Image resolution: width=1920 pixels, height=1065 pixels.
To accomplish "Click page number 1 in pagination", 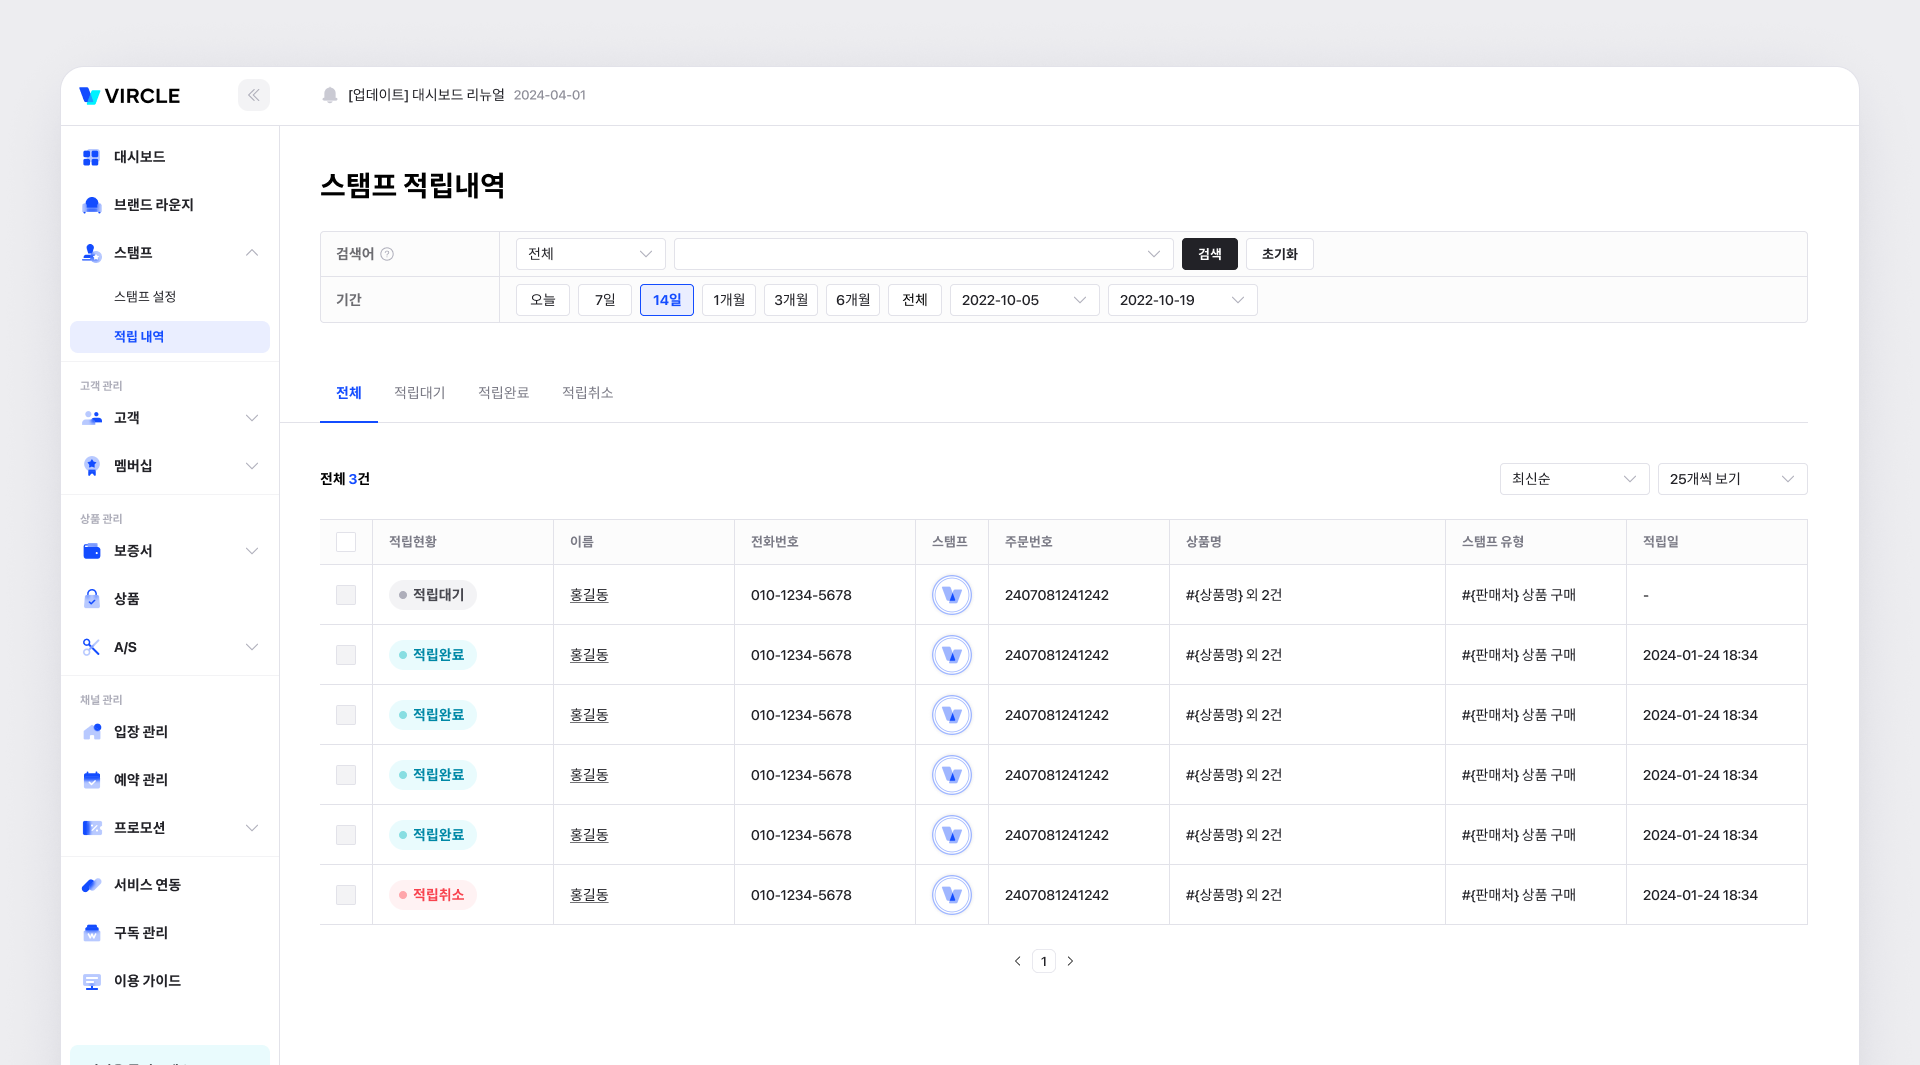I will [x=1044, y=961].
